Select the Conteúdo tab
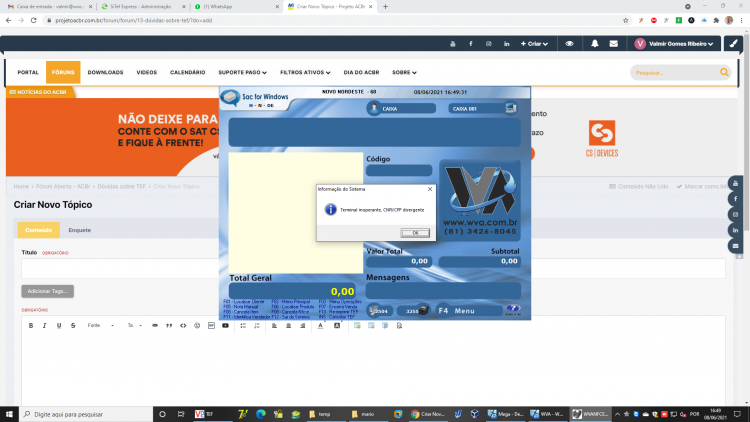750x422 pixels. click(38, 230)
